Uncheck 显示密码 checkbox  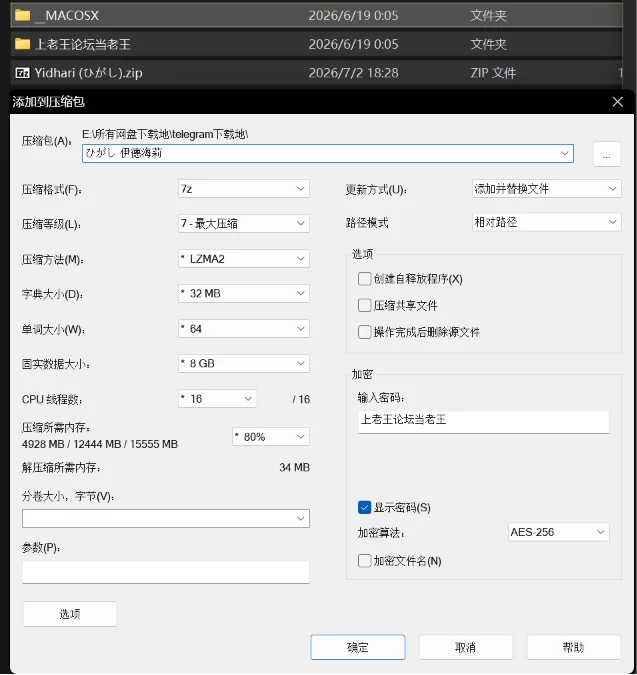[x=365, y=508]
